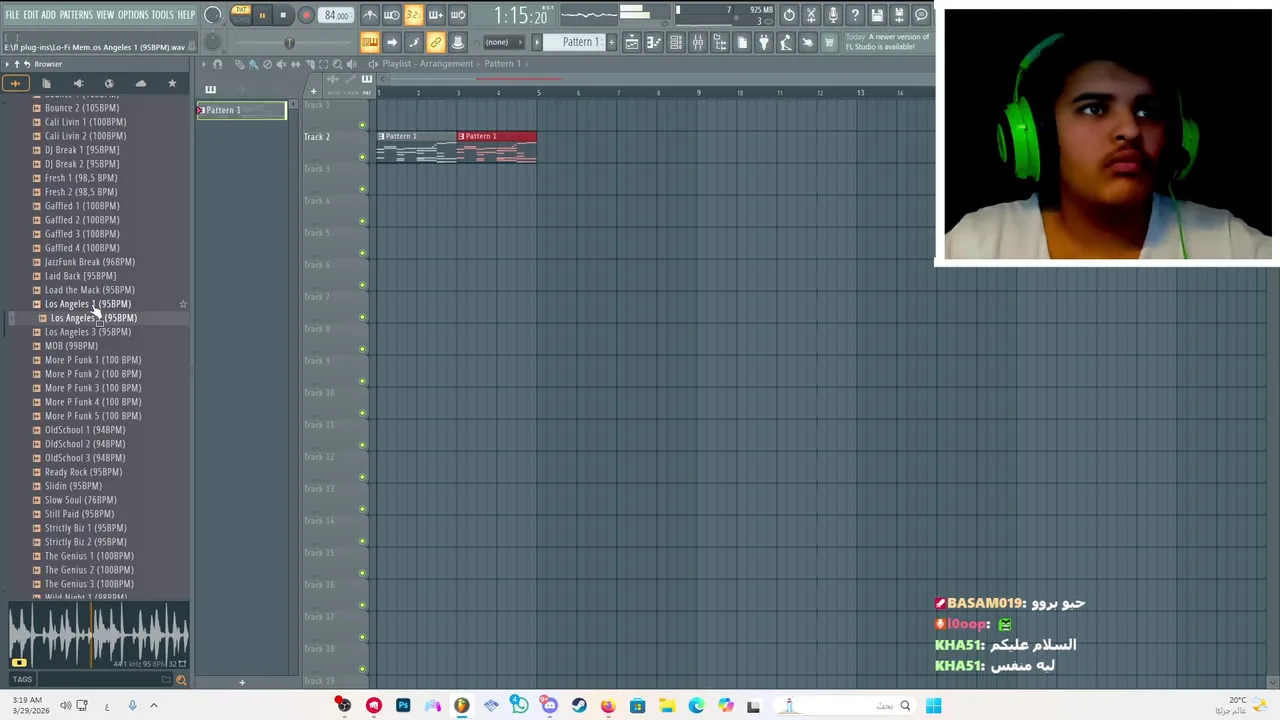Open the Channel rack icon

[x=676, y=42]
